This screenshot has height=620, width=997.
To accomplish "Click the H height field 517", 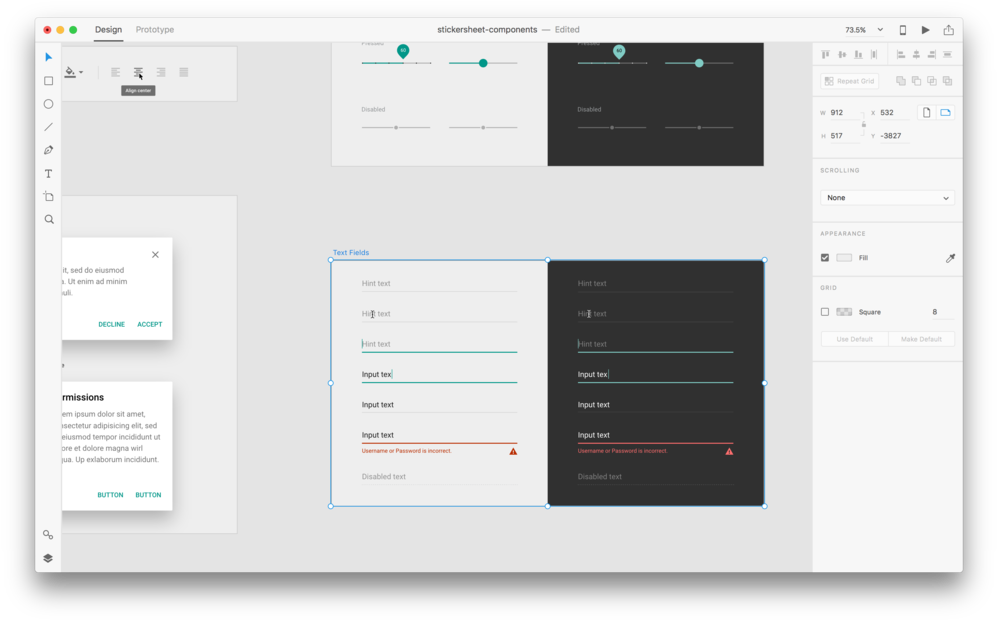I will pos(844,135).
